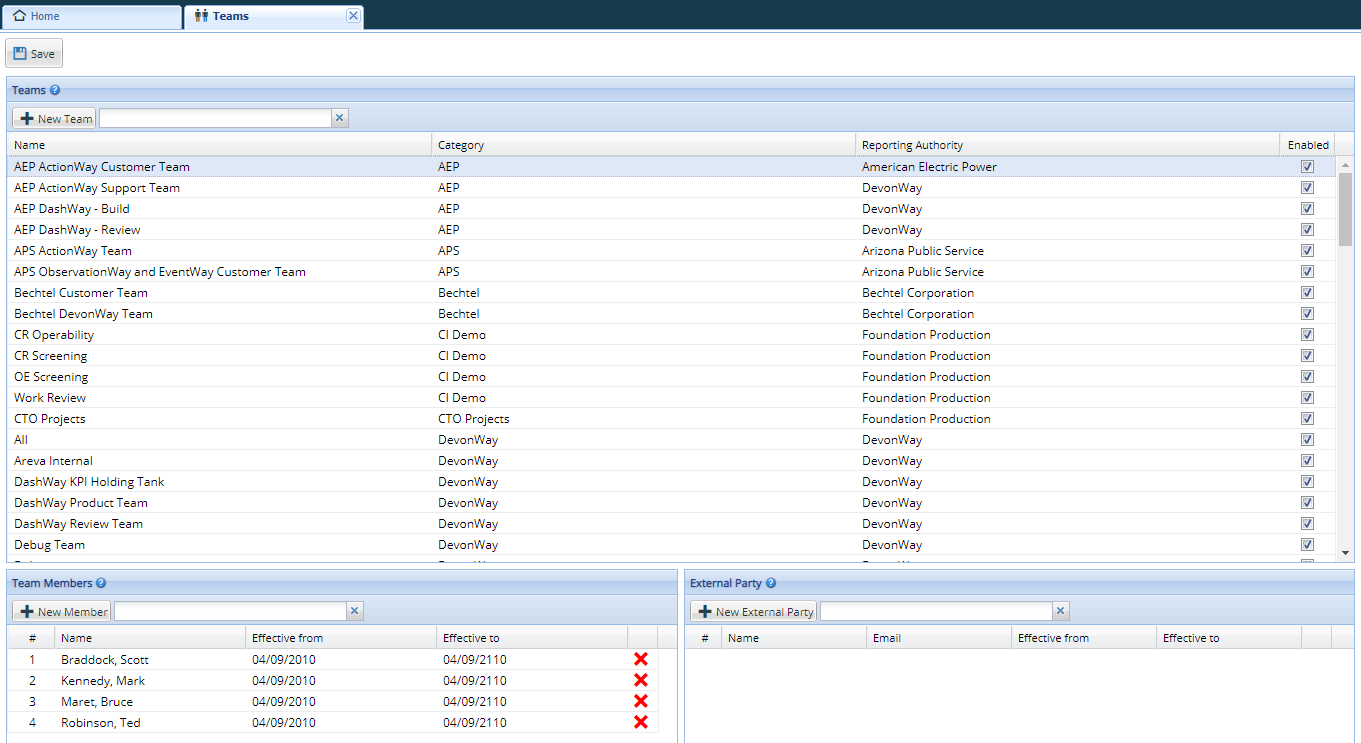Screen dimensions: 1361x743
Task: Click the Teams search input field
Action: tap(215, 118)
